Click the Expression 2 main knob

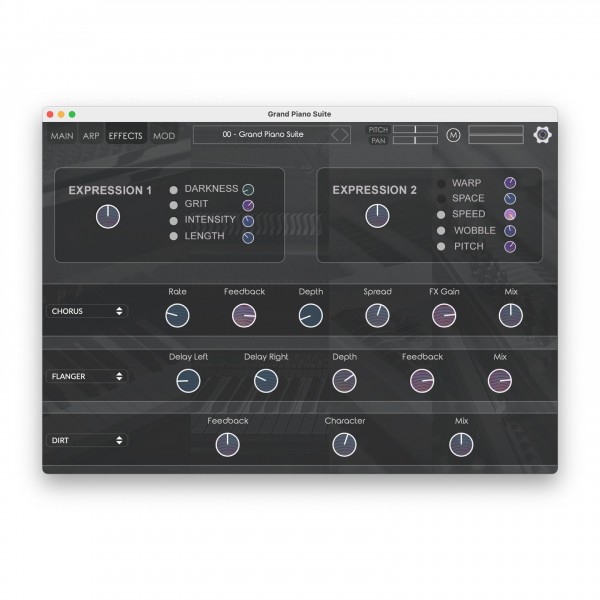tap(377, 216)
